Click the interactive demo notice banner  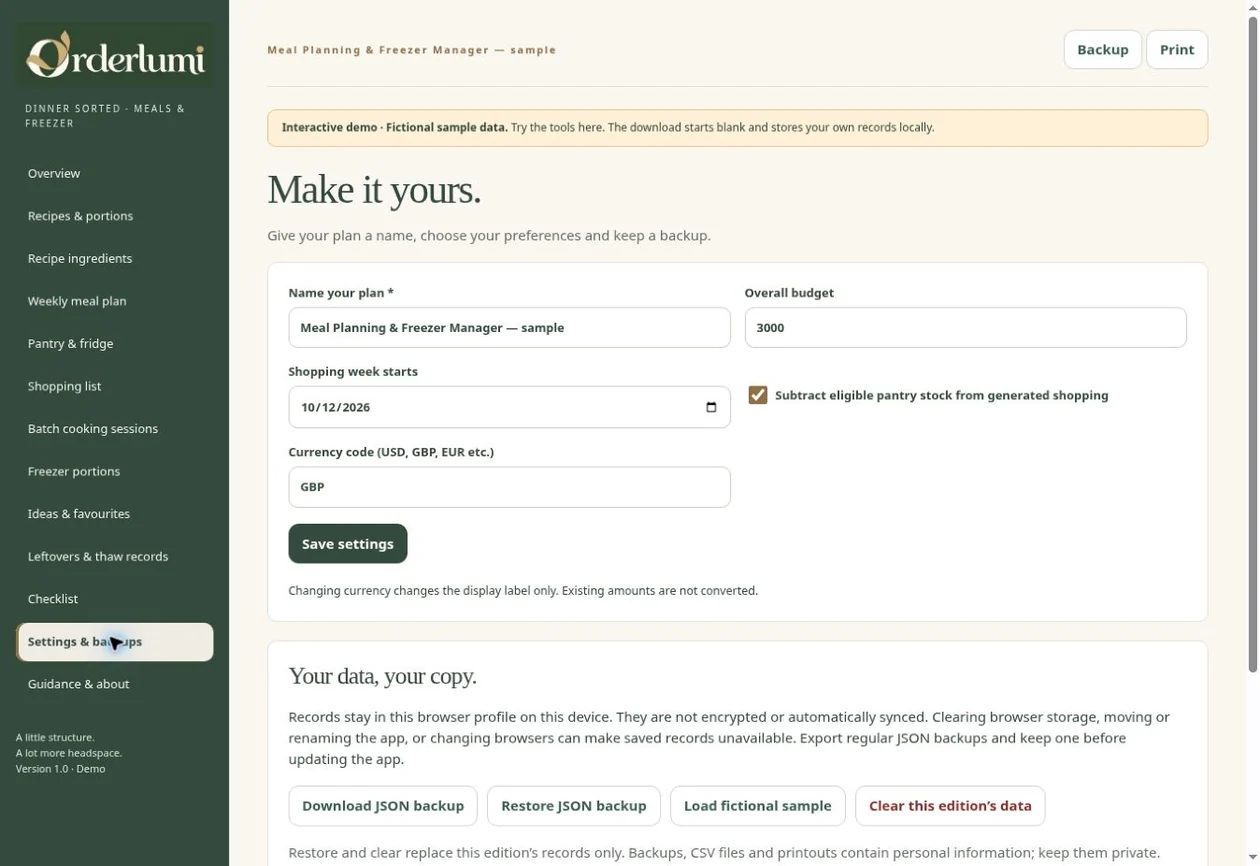pyautogui.click(x=737, y=128)
